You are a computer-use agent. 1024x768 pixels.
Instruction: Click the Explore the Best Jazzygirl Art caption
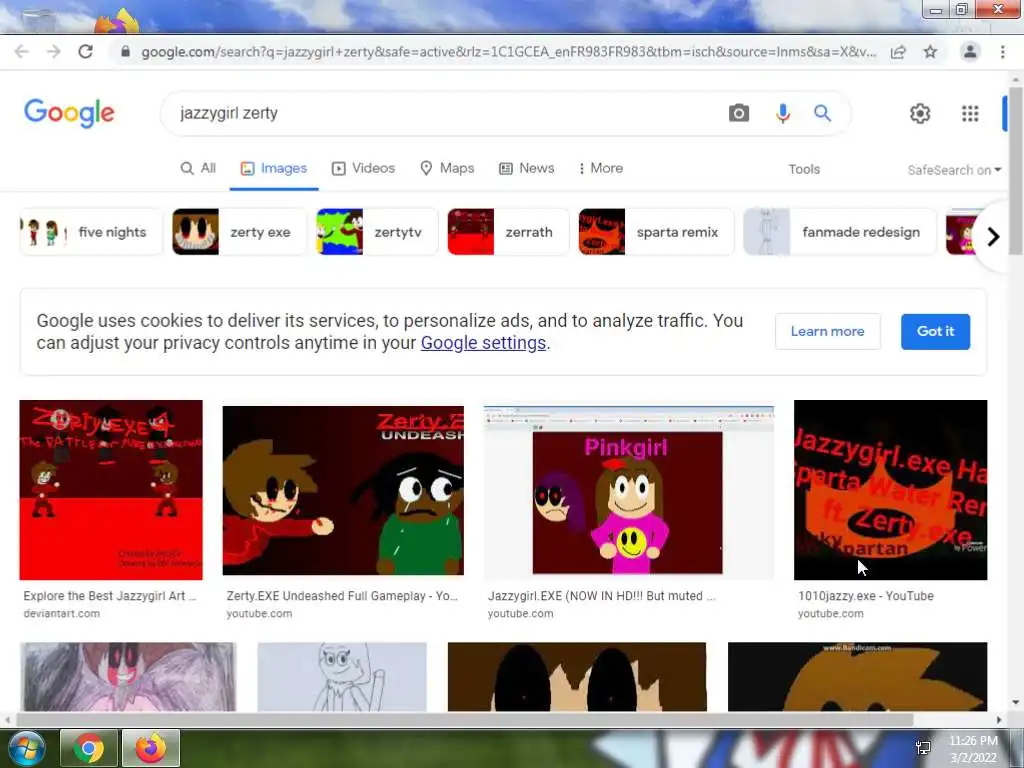110,596
